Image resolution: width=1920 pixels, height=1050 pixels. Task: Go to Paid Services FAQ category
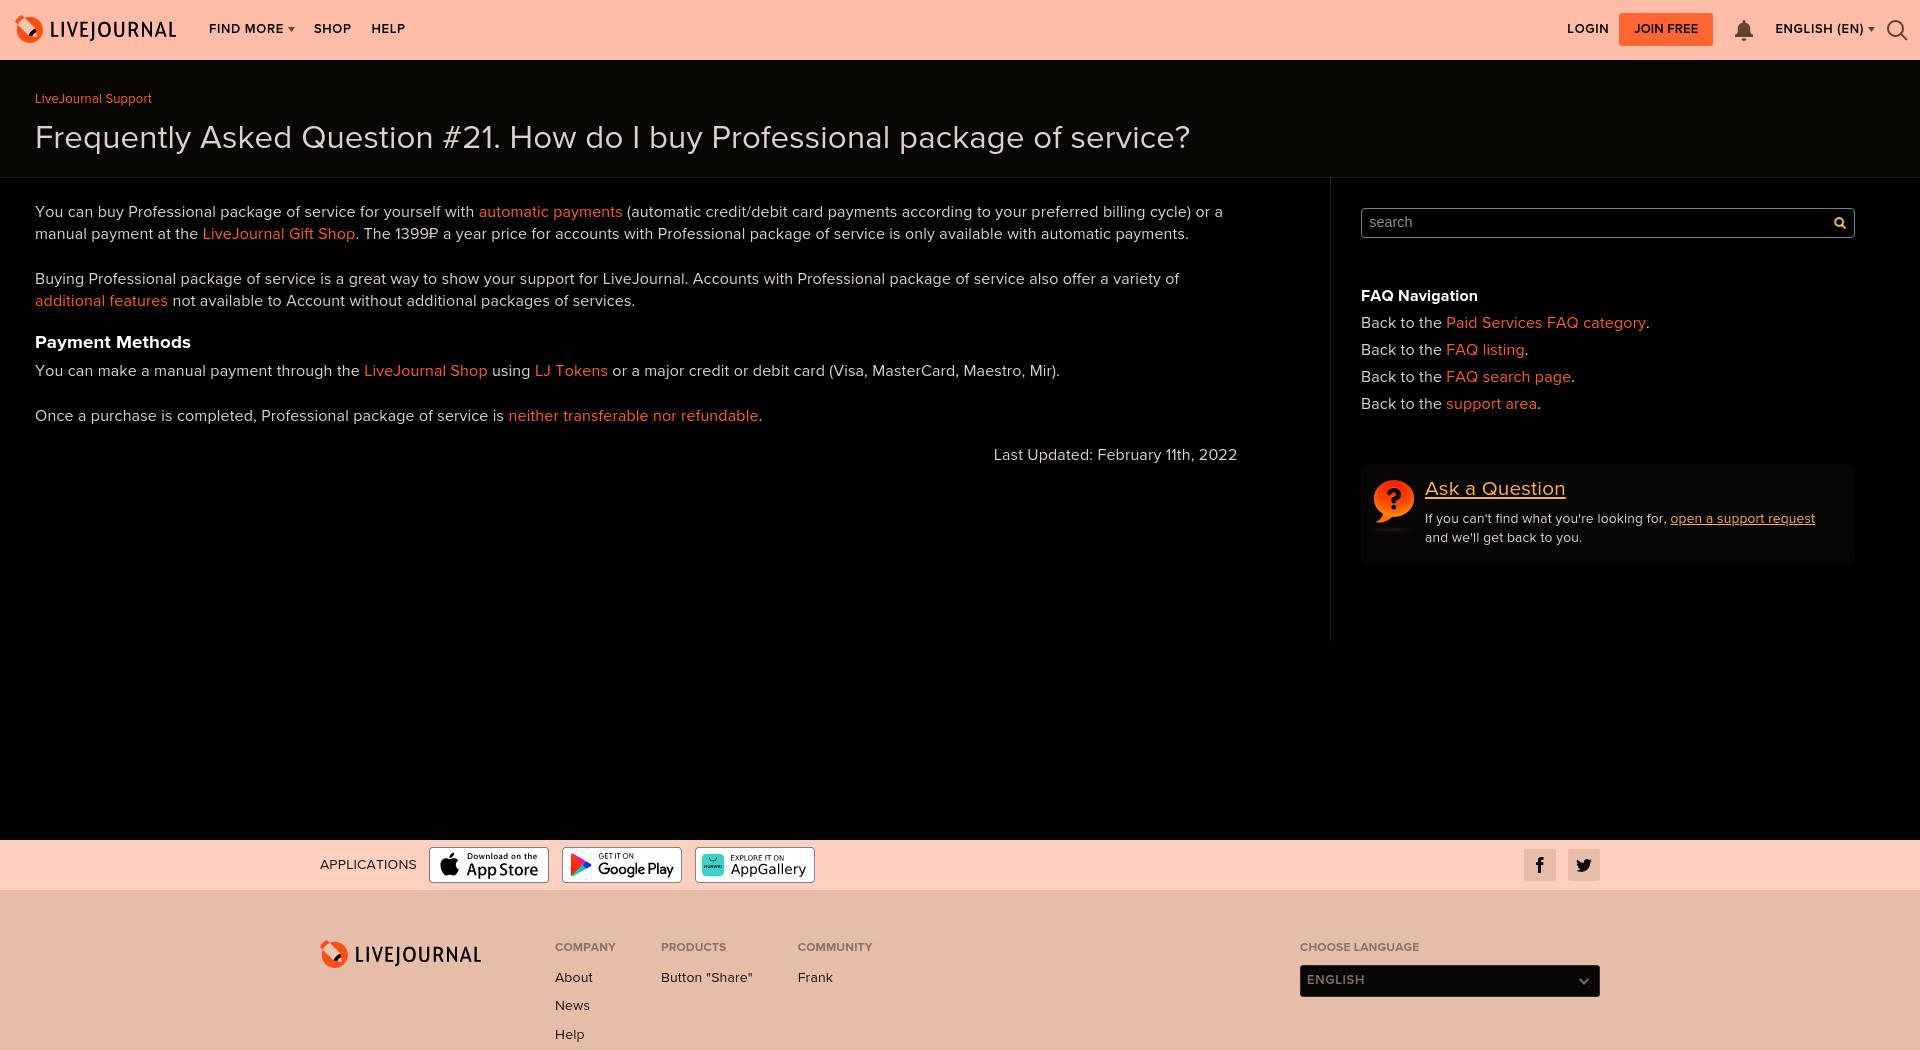pyautogui.click(x=1546, y=323)
